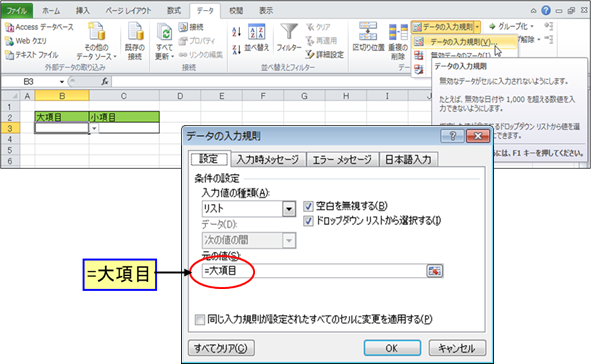This screenshot has height=364, width=591.
Task: Sort descending Z to A
Action: pyautogui.click(x=237, y=49)
